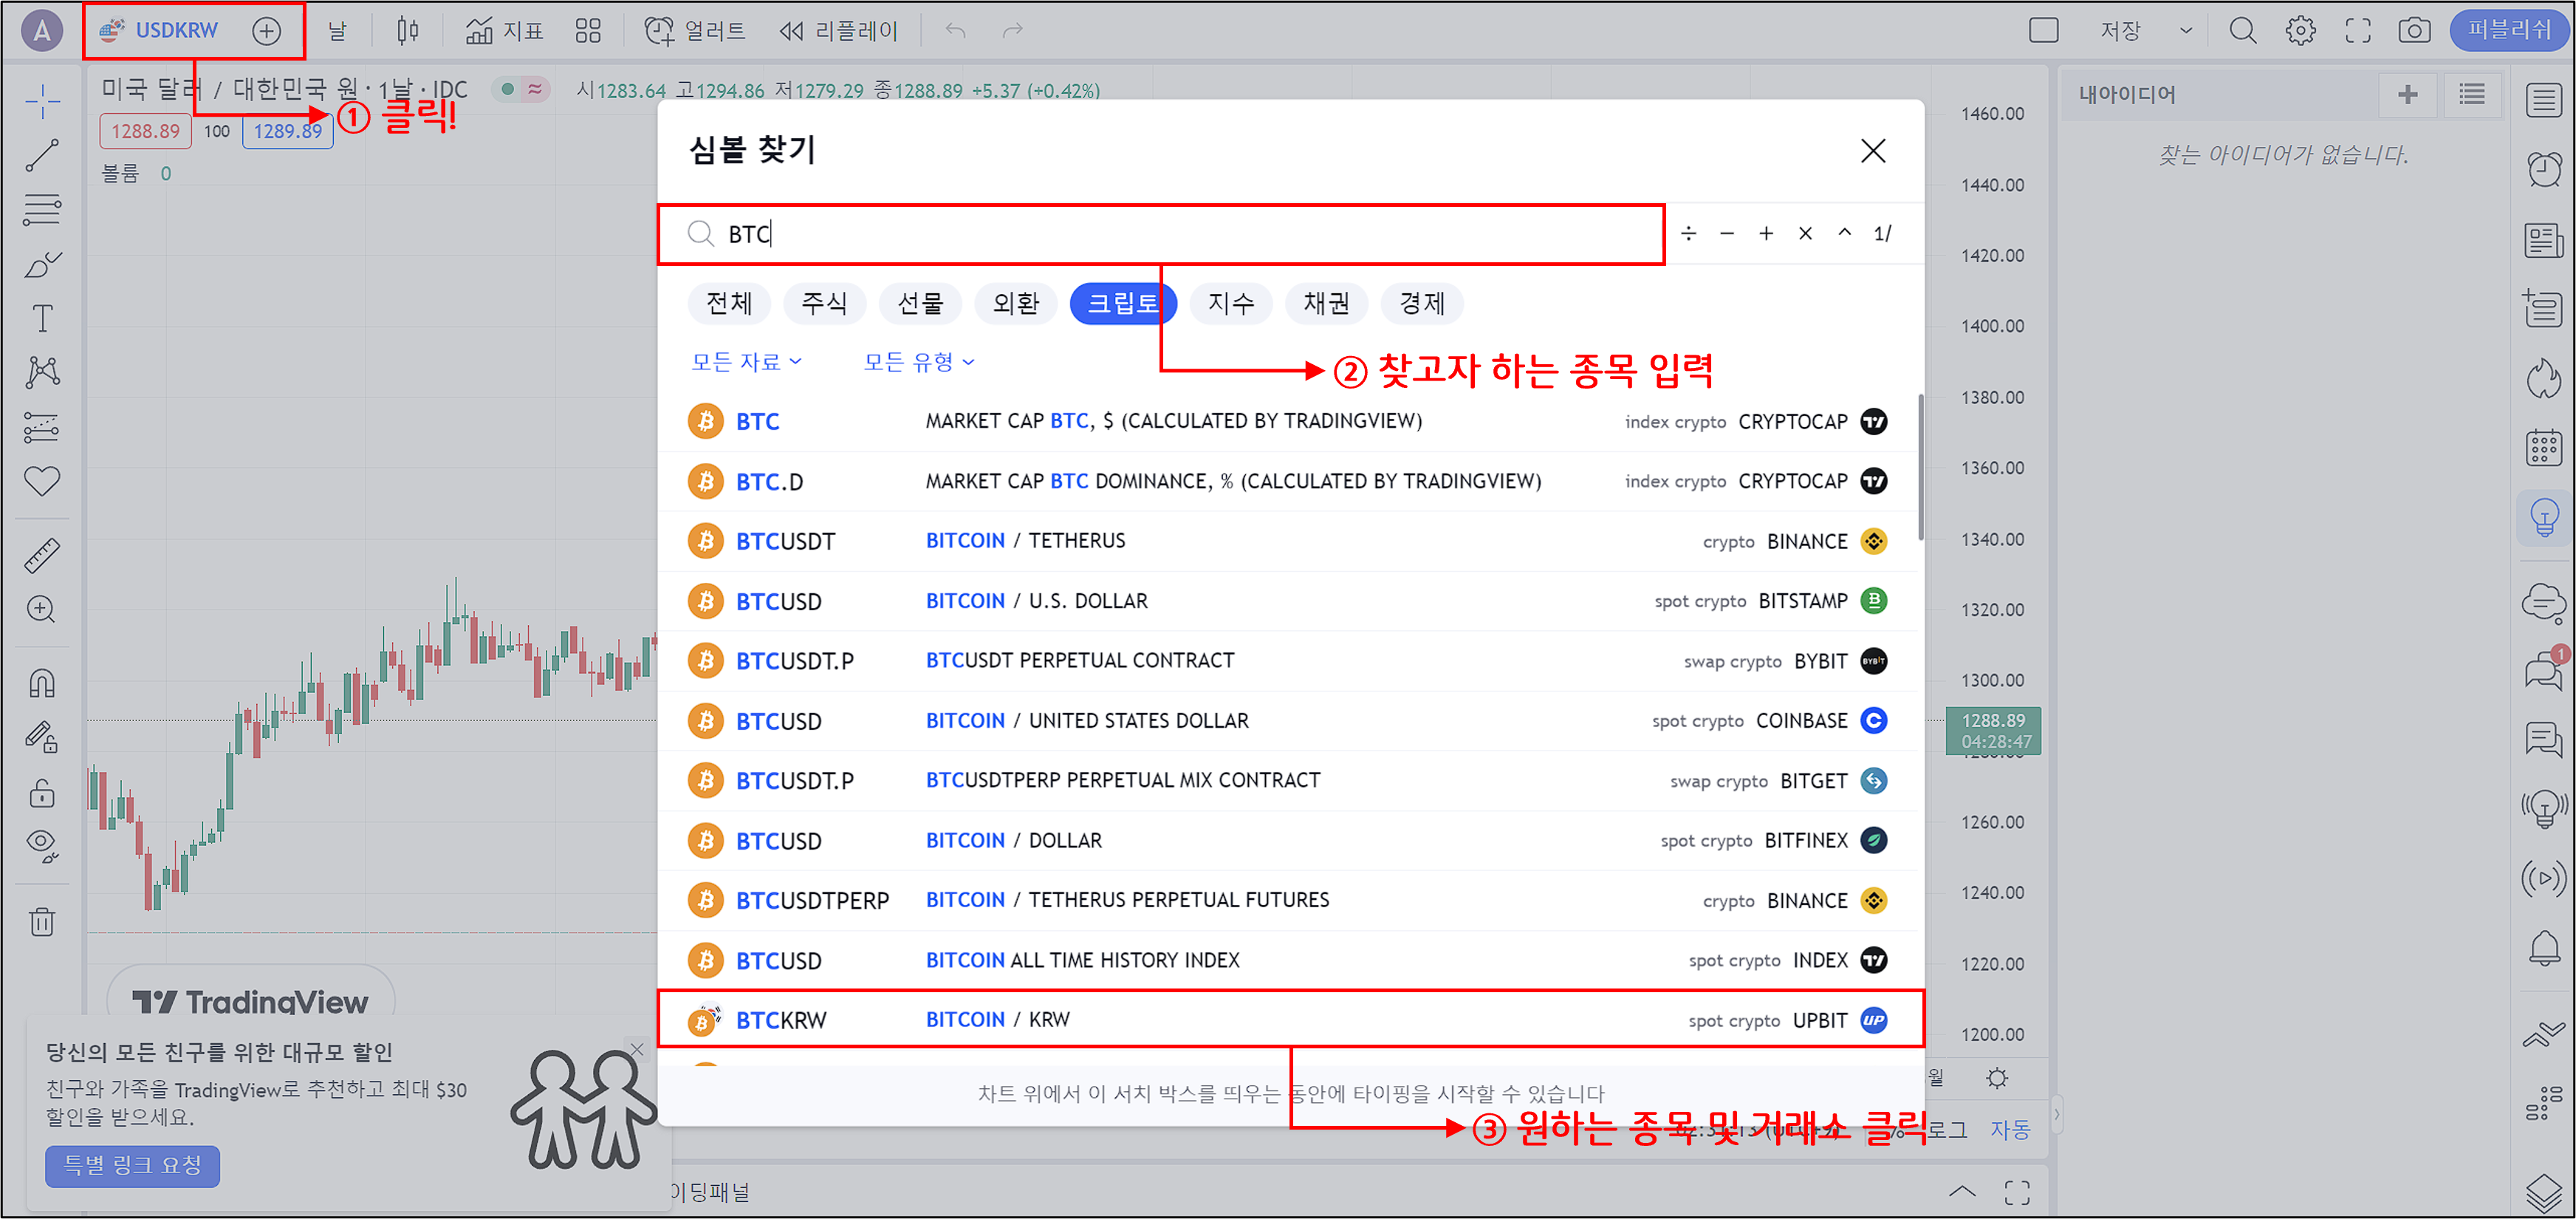Select the text annotation tool
Viewport: 2576px width, 1219px height.
click(42, 318)
